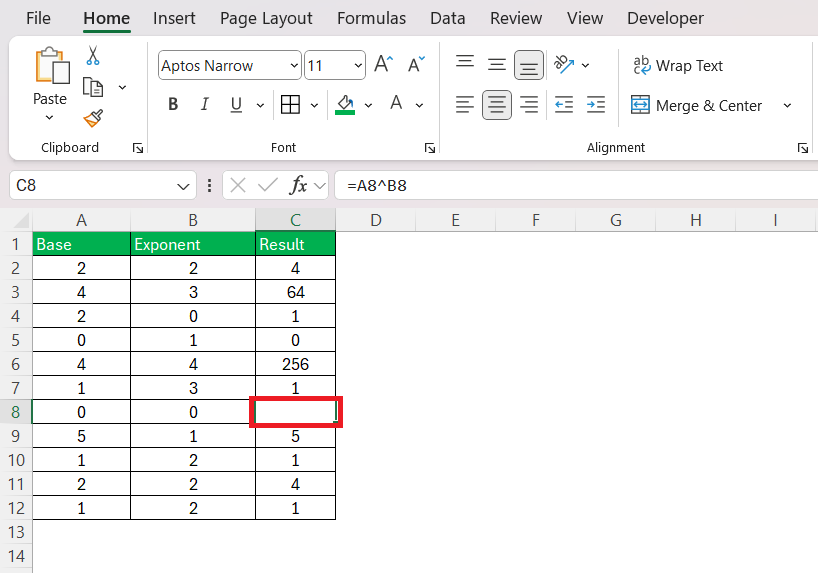Apply the Borders grid icon

click(x=290, y=105)
